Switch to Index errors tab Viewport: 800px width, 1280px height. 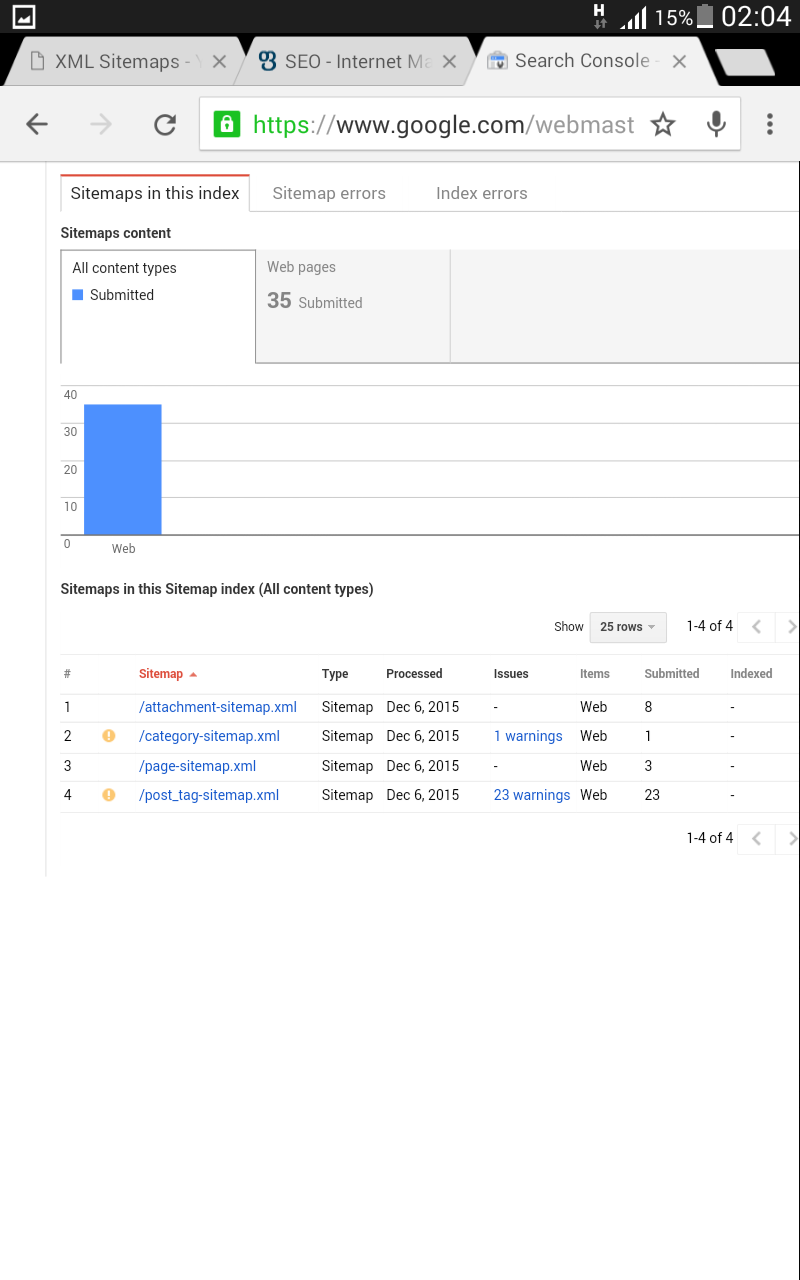(x=481, y=194)
